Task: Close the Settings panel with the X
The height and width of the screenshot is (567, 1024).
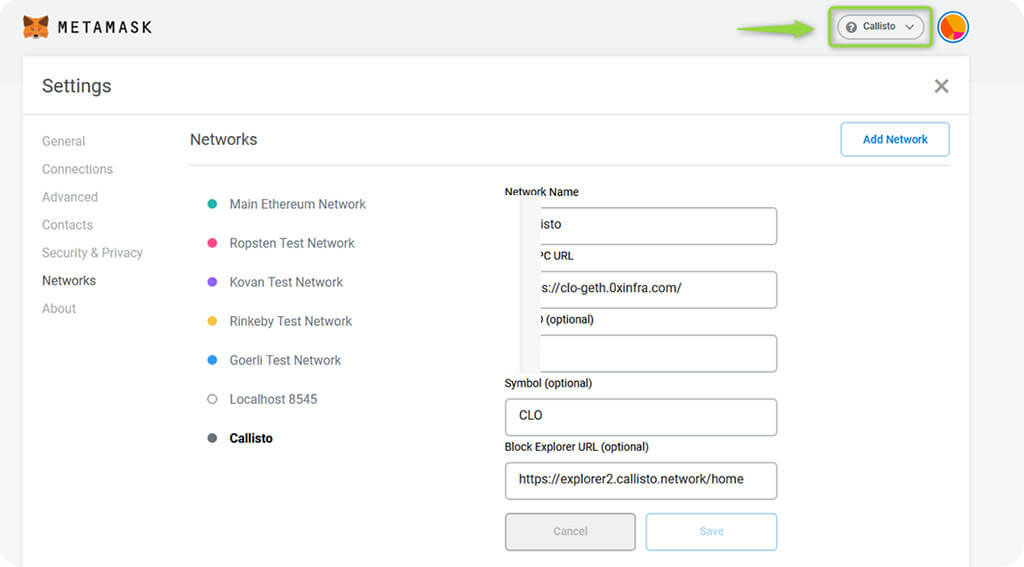Action: pos(941,86)
